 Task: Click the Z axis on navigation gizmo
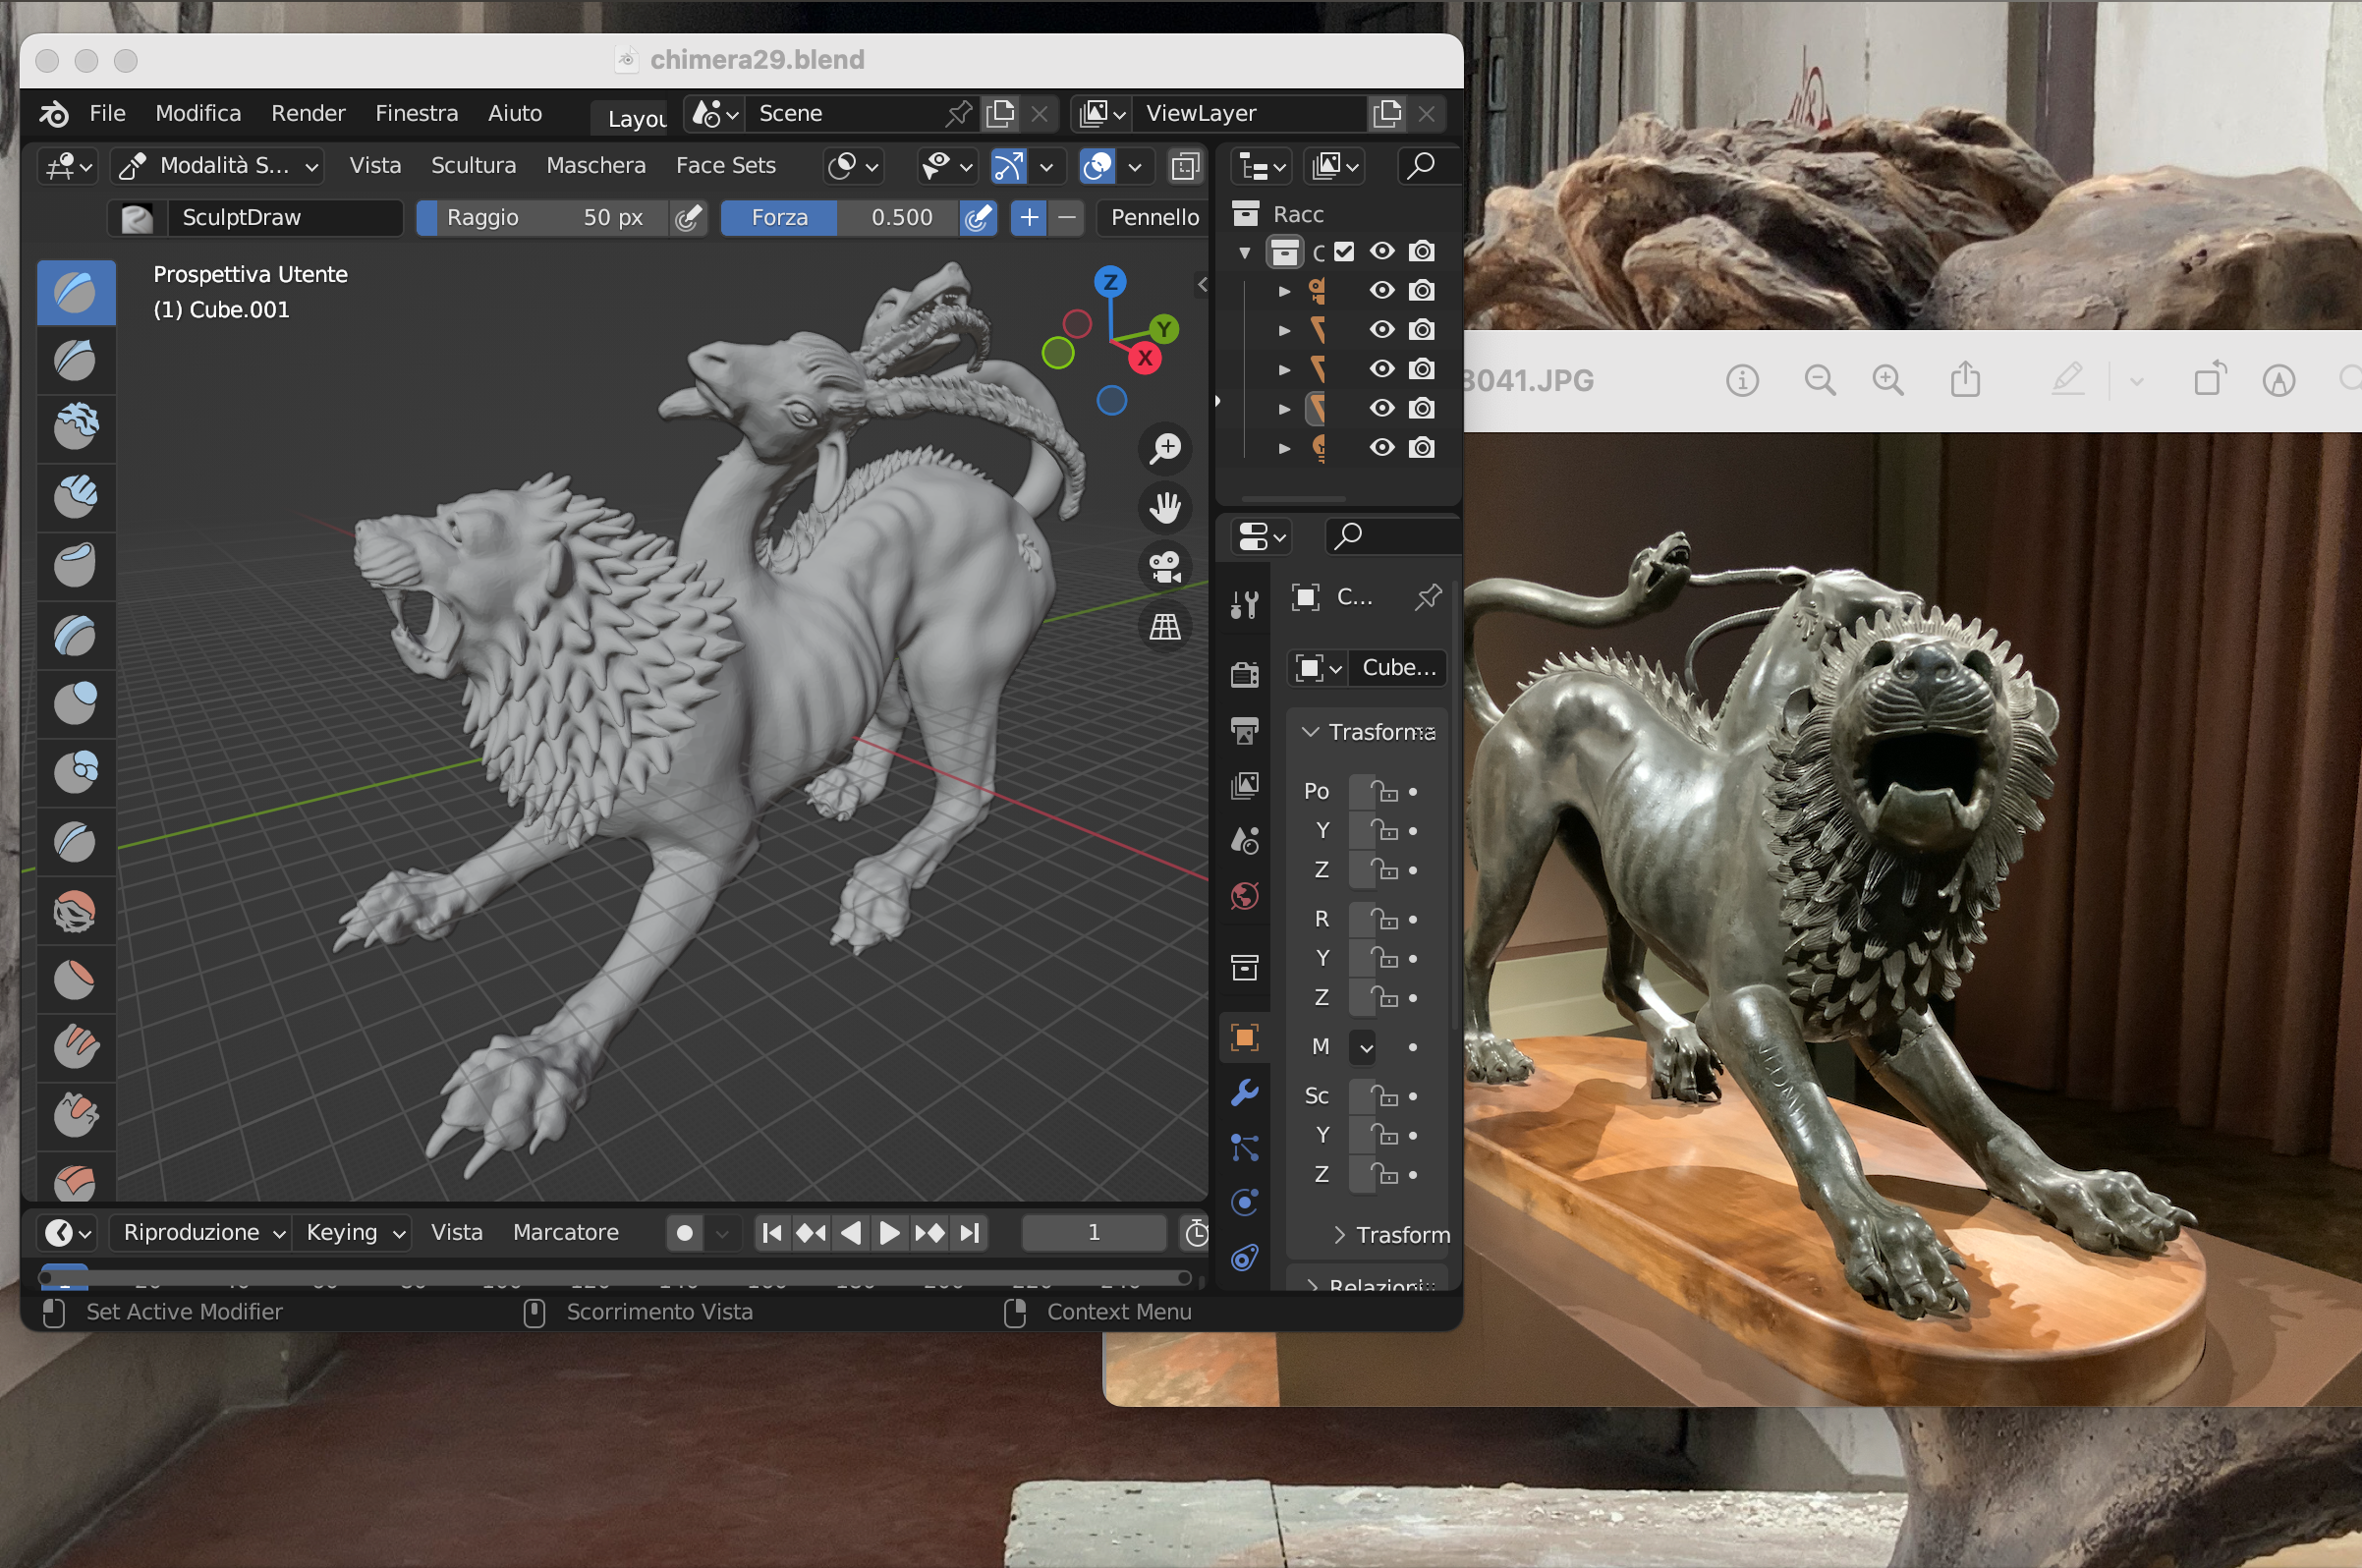(1110, 282)
